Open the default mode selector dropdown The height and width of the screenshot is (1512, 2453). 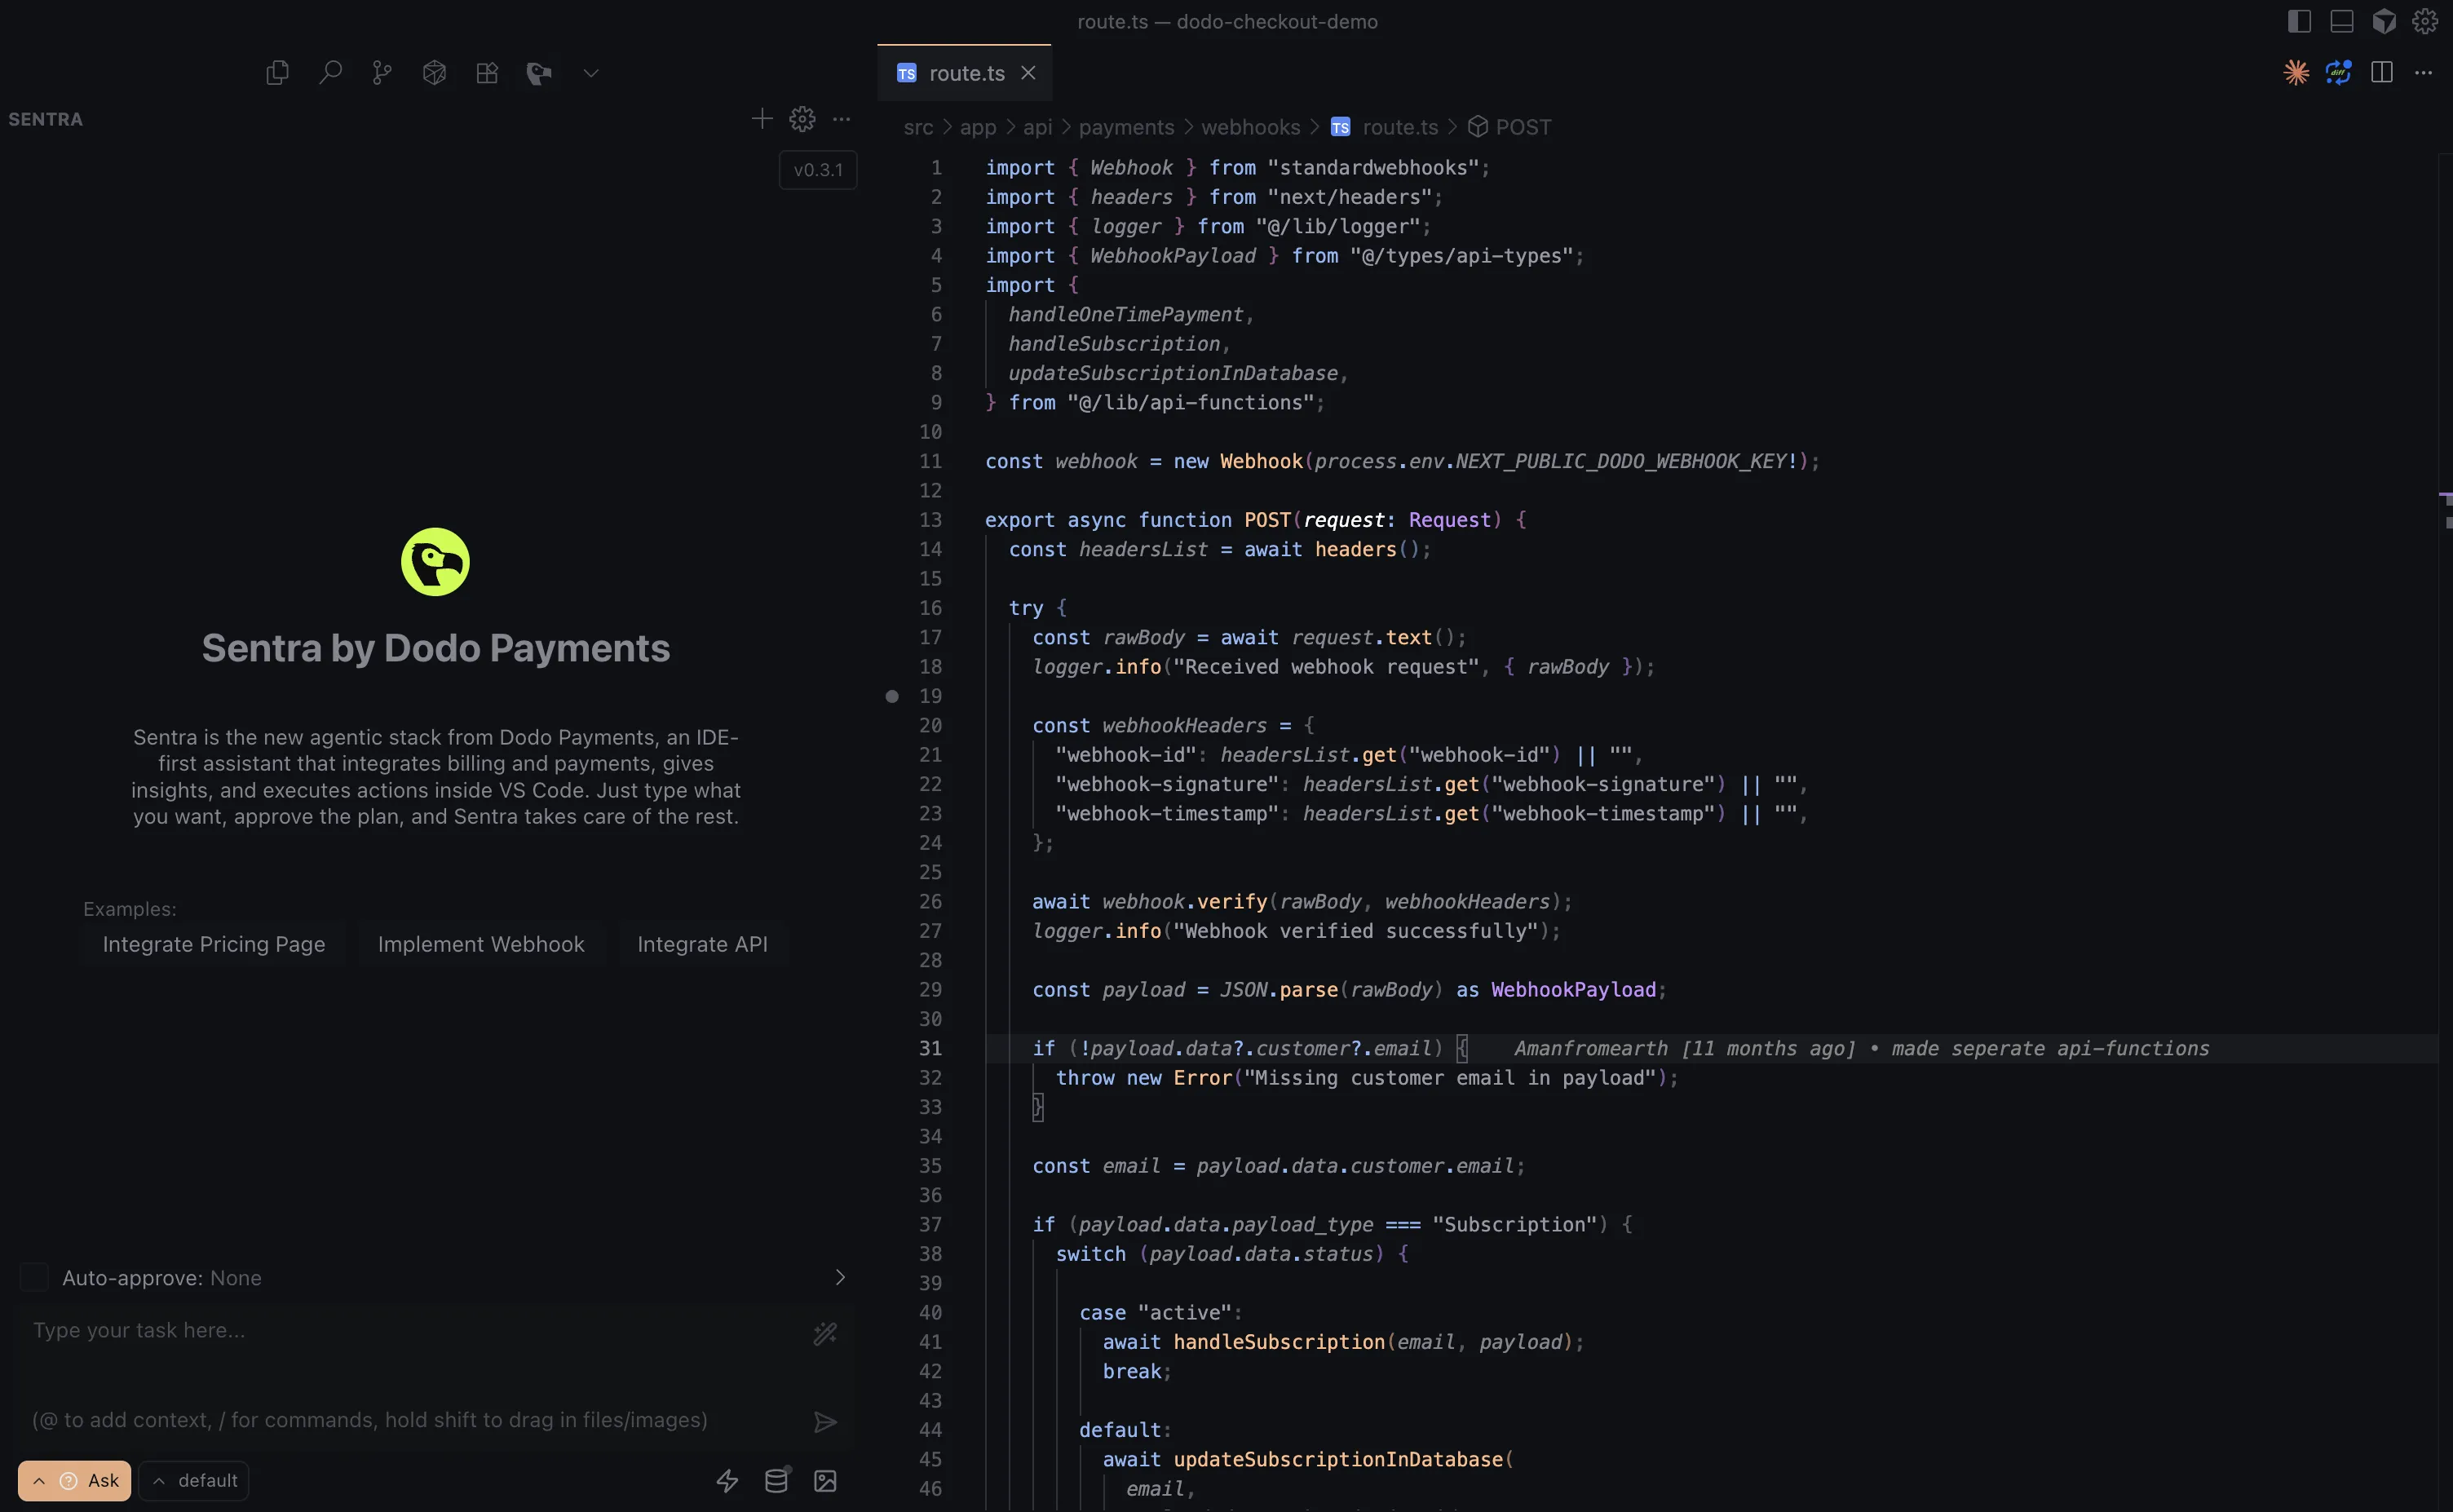pyautogui.click(x=193, y=1480)
